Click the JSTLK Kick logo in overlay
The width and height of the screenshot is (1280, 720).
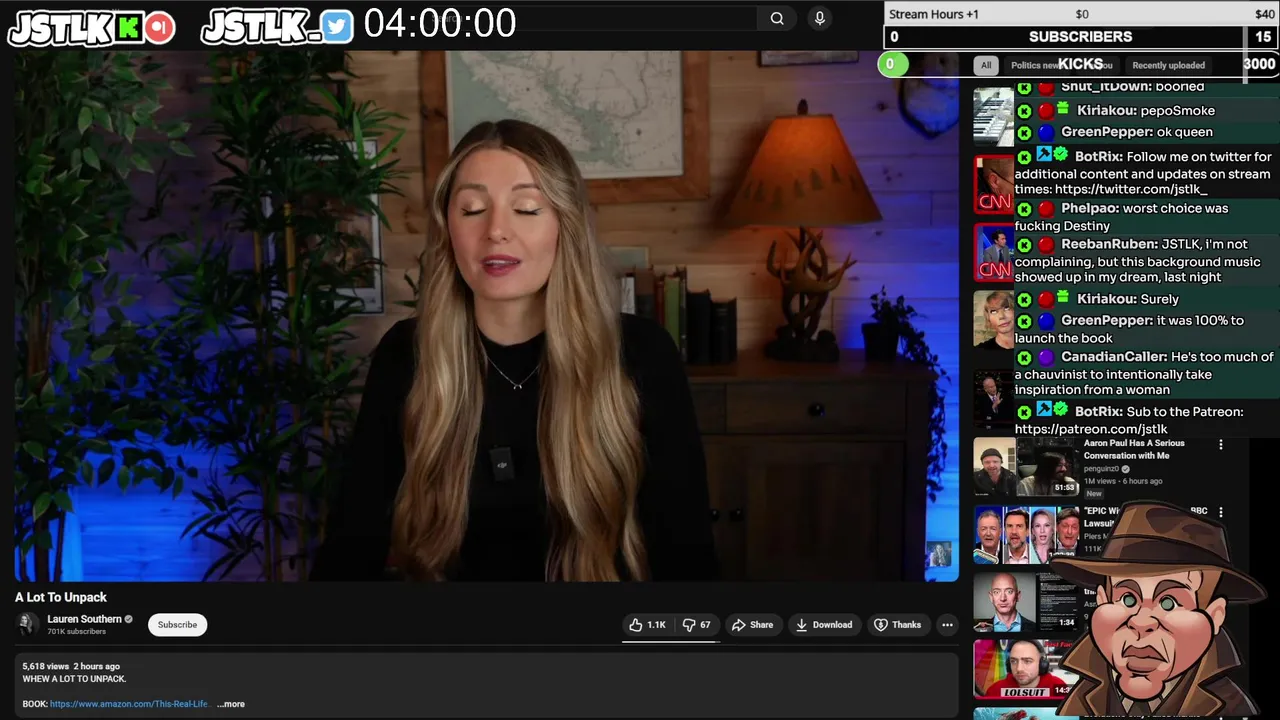92,28
